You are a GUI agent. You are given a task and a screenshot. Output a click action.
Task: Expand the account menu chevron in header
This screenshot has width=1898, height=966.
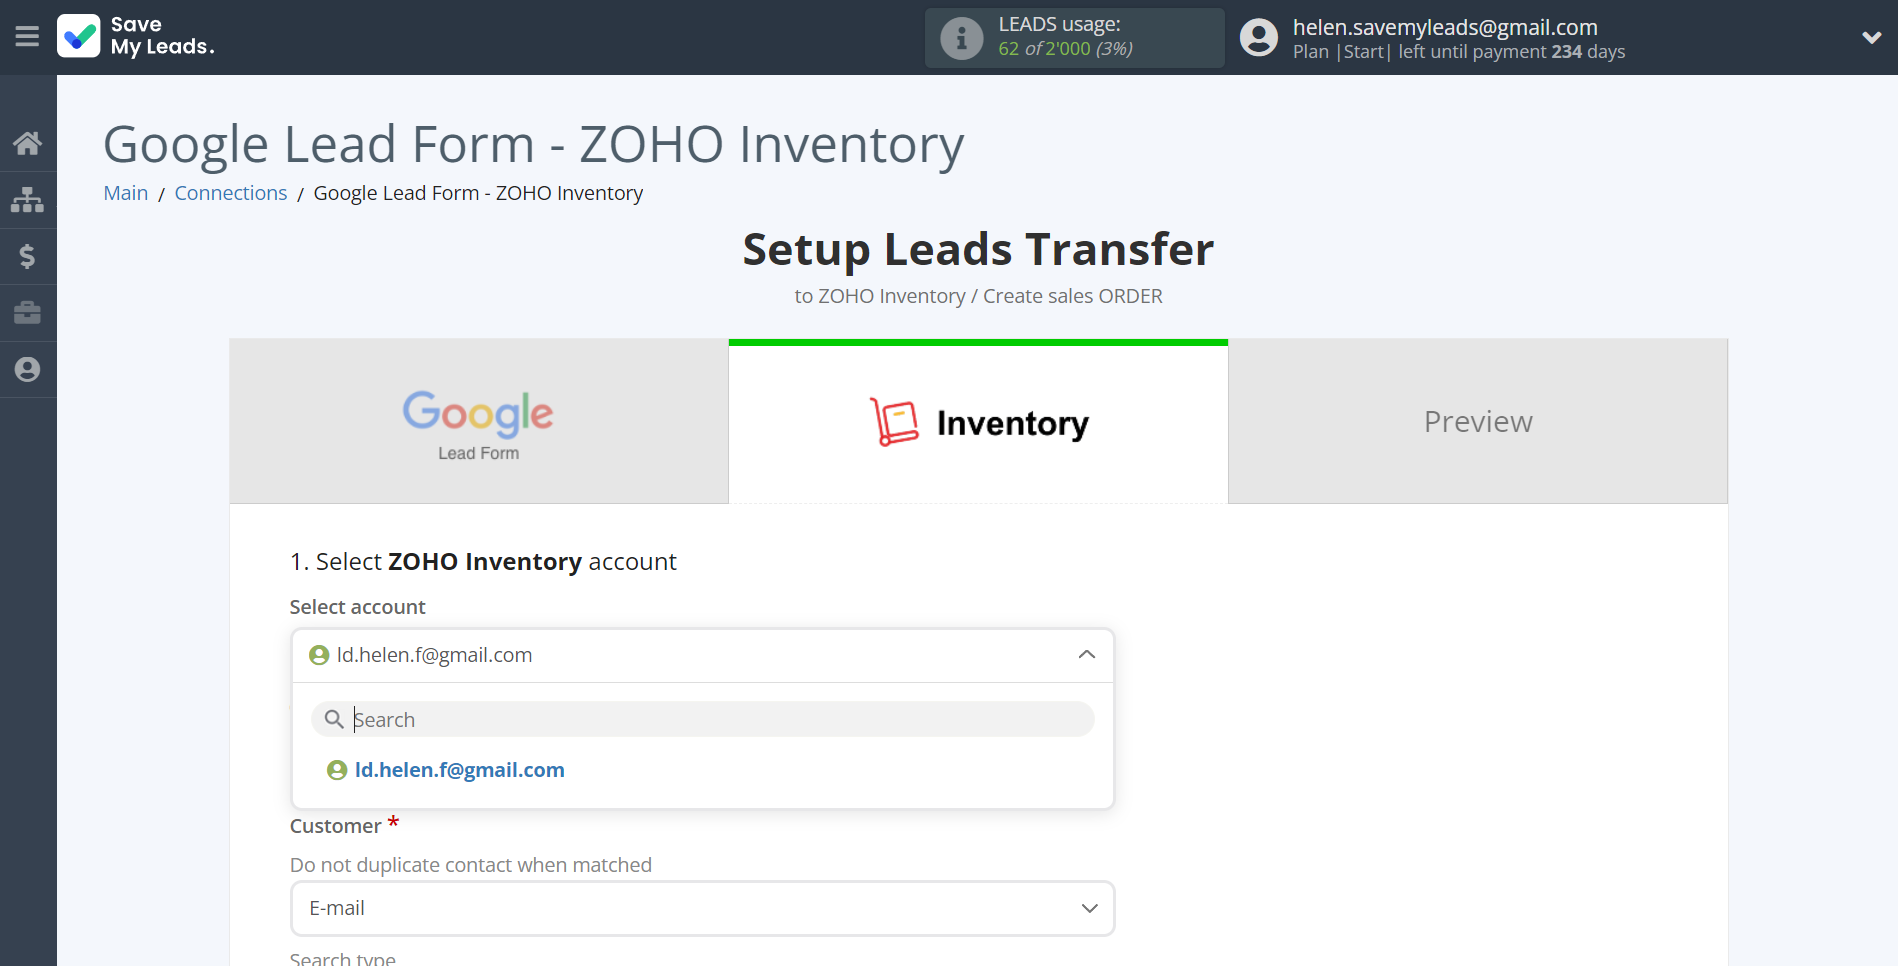[1871, 38]
